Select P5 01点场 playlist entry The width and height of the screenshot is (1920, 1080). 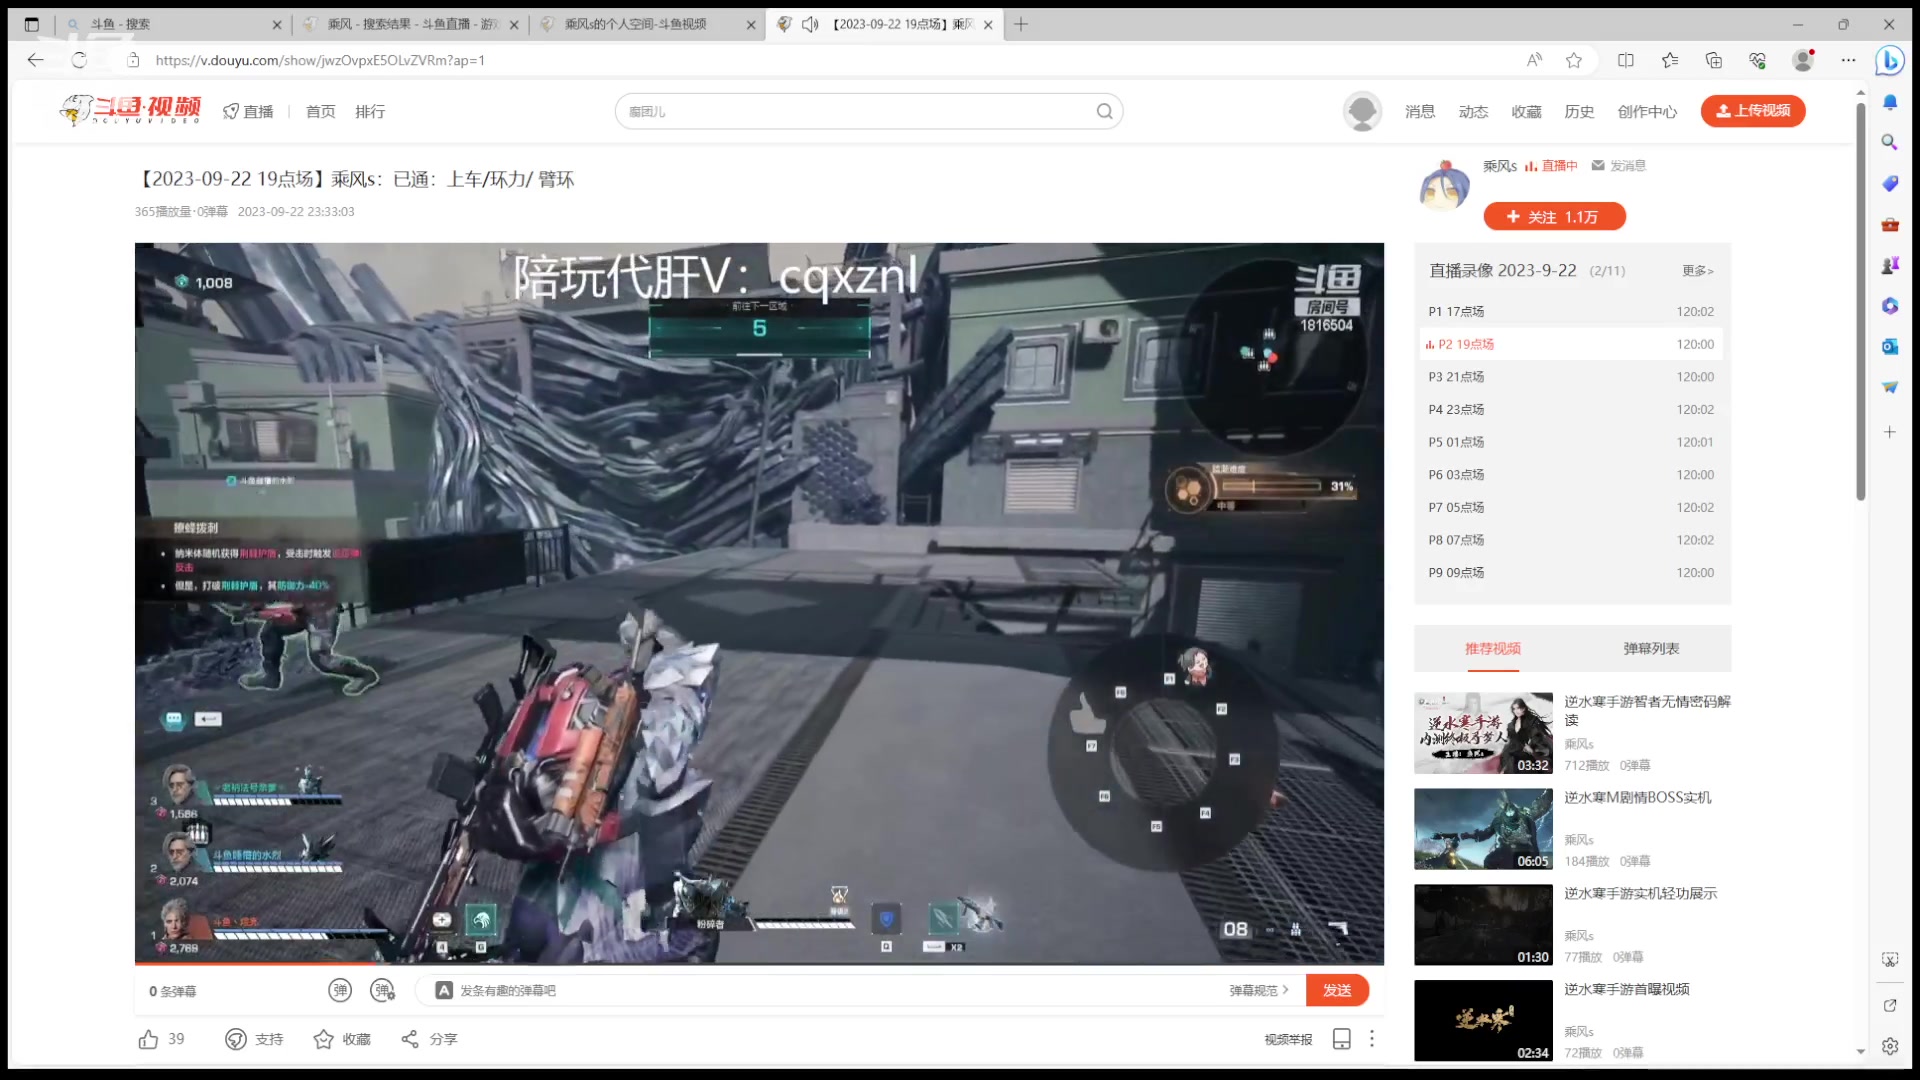1571,441
